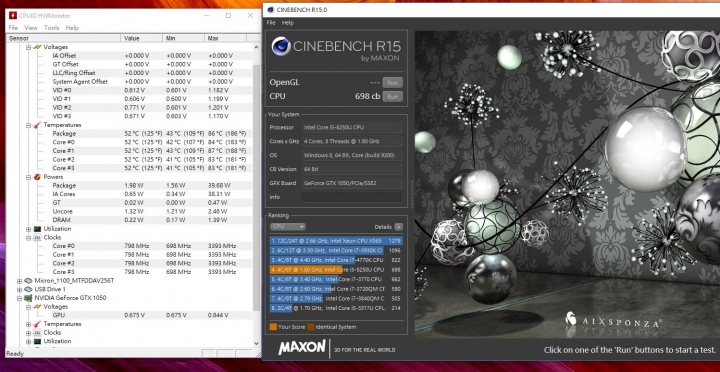The image size is (720, 372).
Task: Click the Info input field
Action: pyautogui.click(x=352, y=197)
